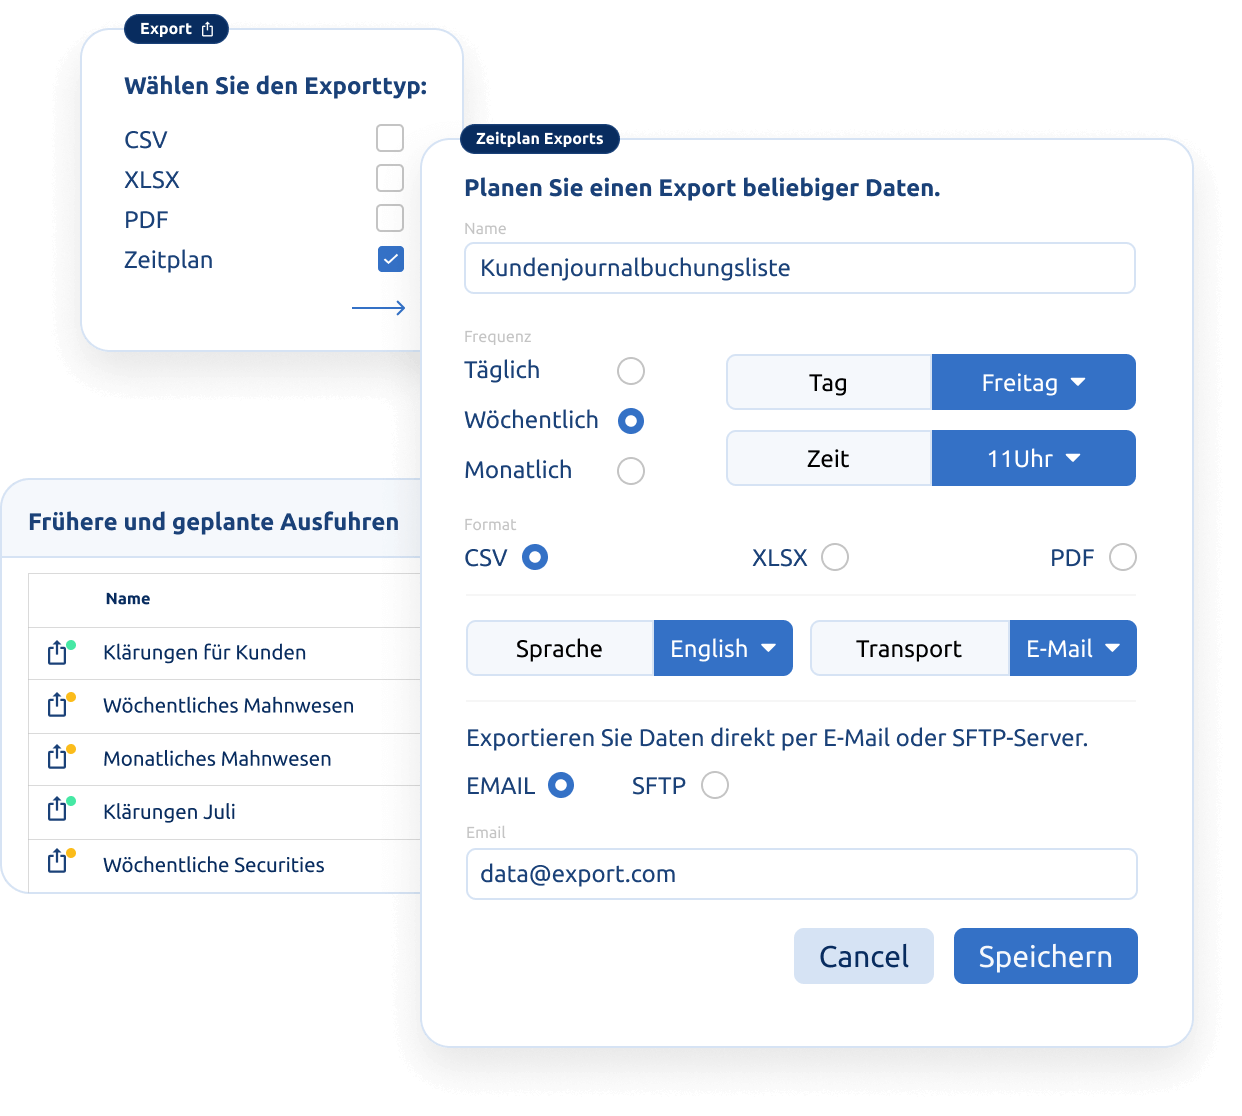
Task: Click export icon beside Wöchentliches Mahnwesen
Action: (x=58, y=705)
